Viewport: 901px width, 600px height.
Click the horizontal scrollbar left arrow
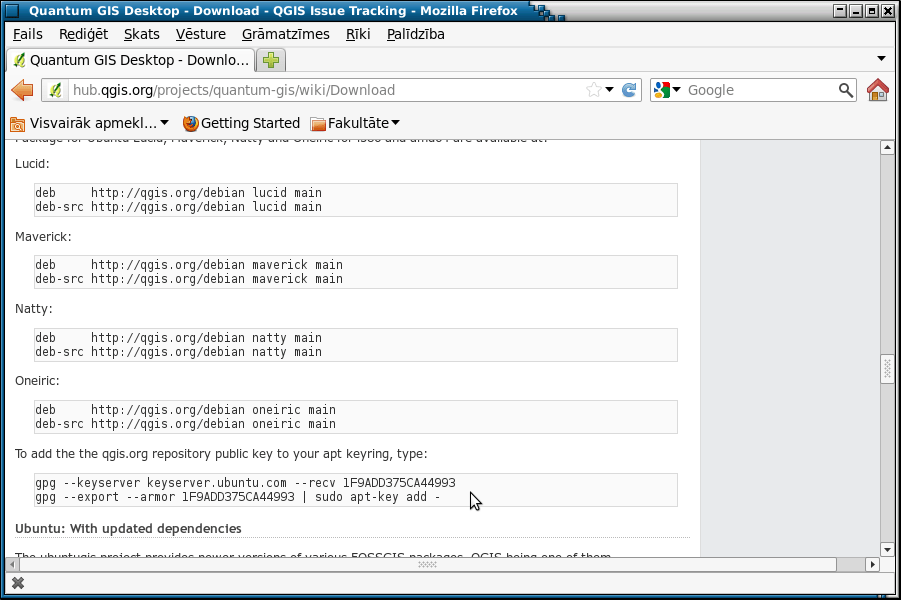click(x=12, y=564)
